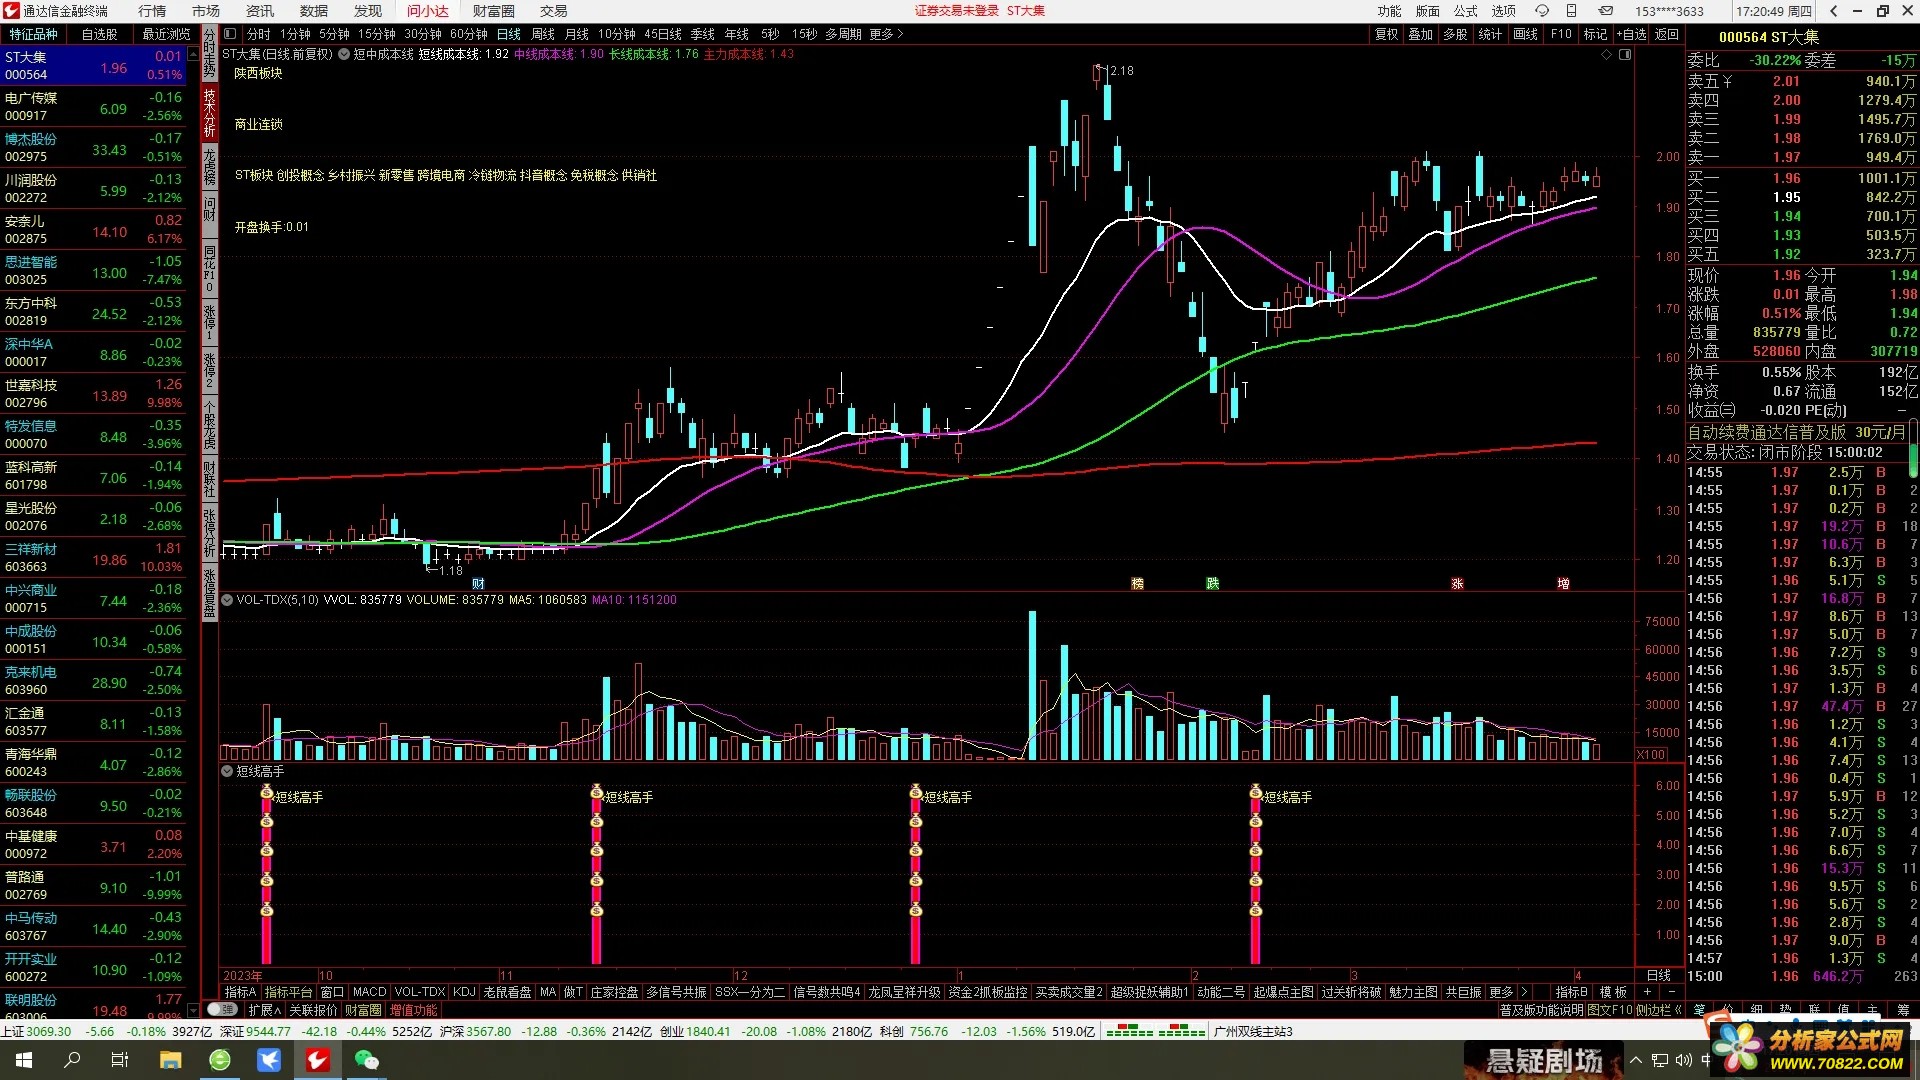
Task: Select the MACD indicator tab
Action: point(369,992)
